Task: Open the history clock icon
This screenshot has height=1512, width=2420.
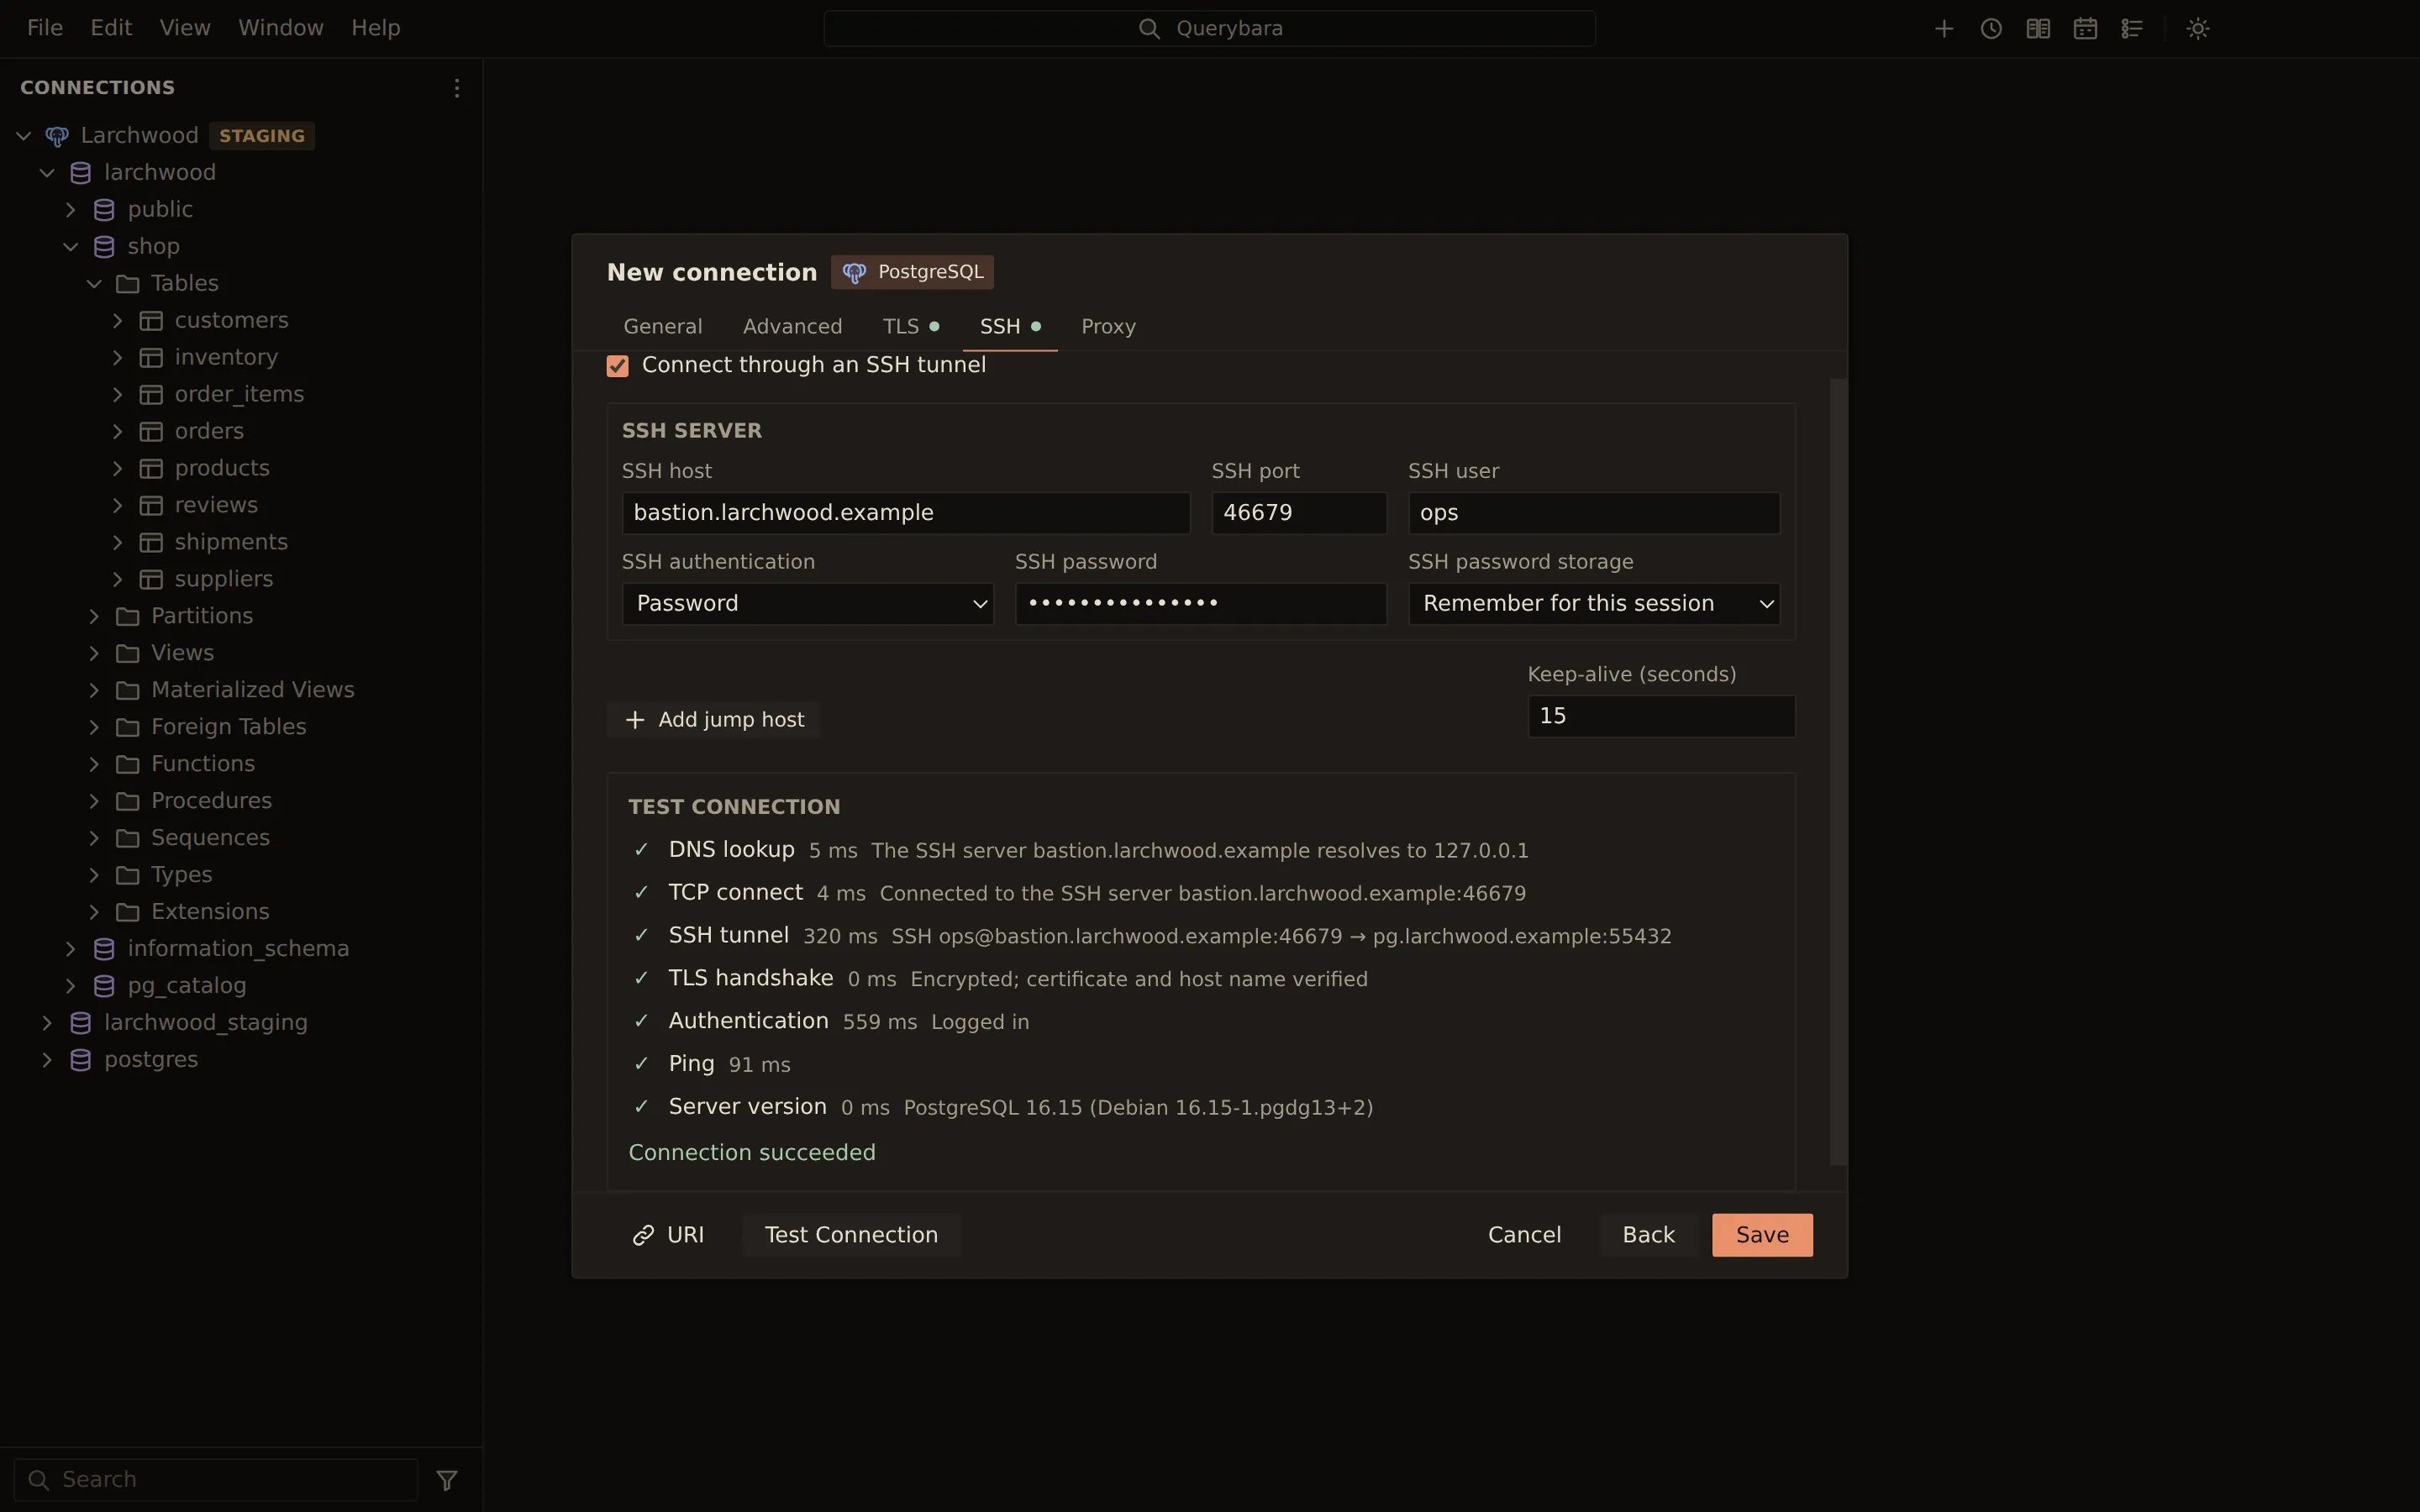Action: (1990, 28)
